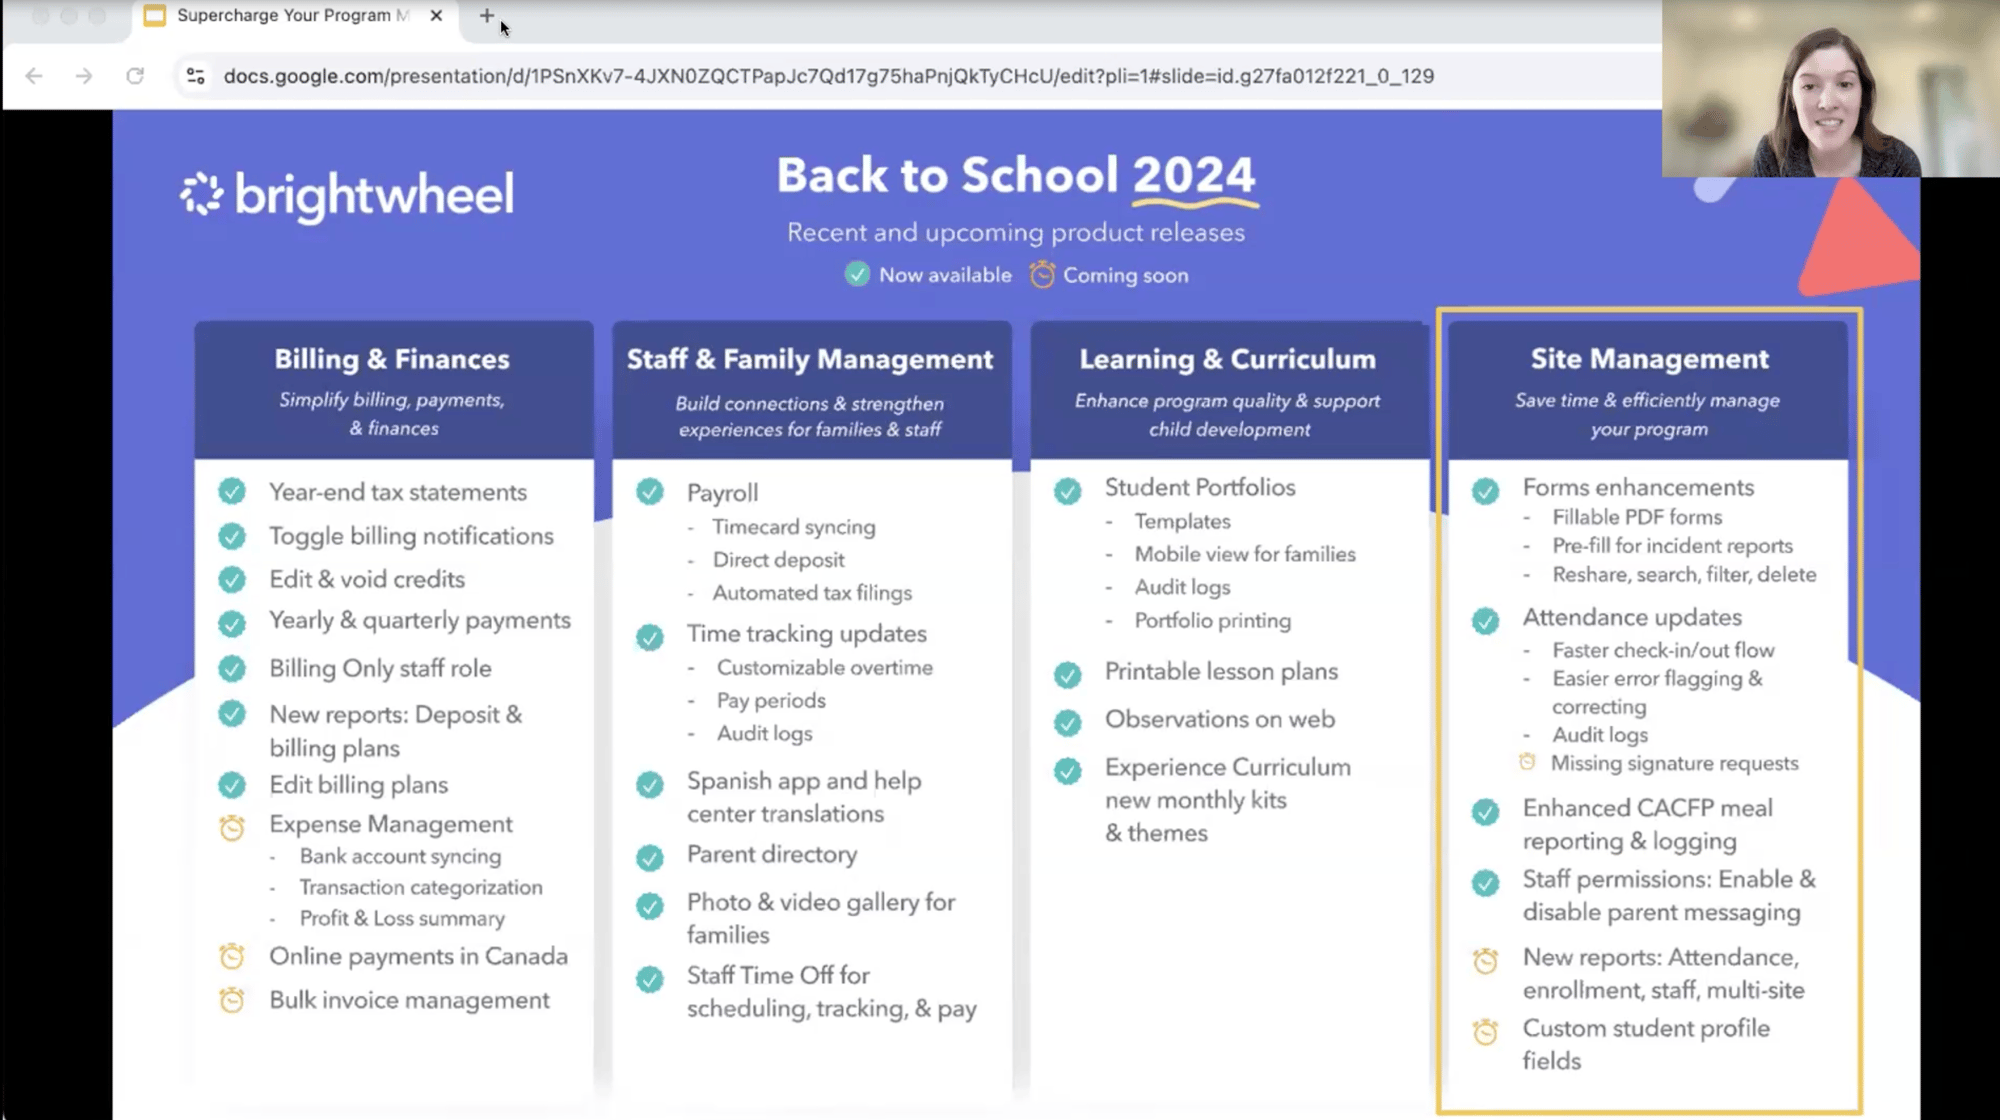The width and height of the screenshot is (2000, 1120).
Task: Click the checkmark beside "Forms enhancements"
Action: point(1486,490)
